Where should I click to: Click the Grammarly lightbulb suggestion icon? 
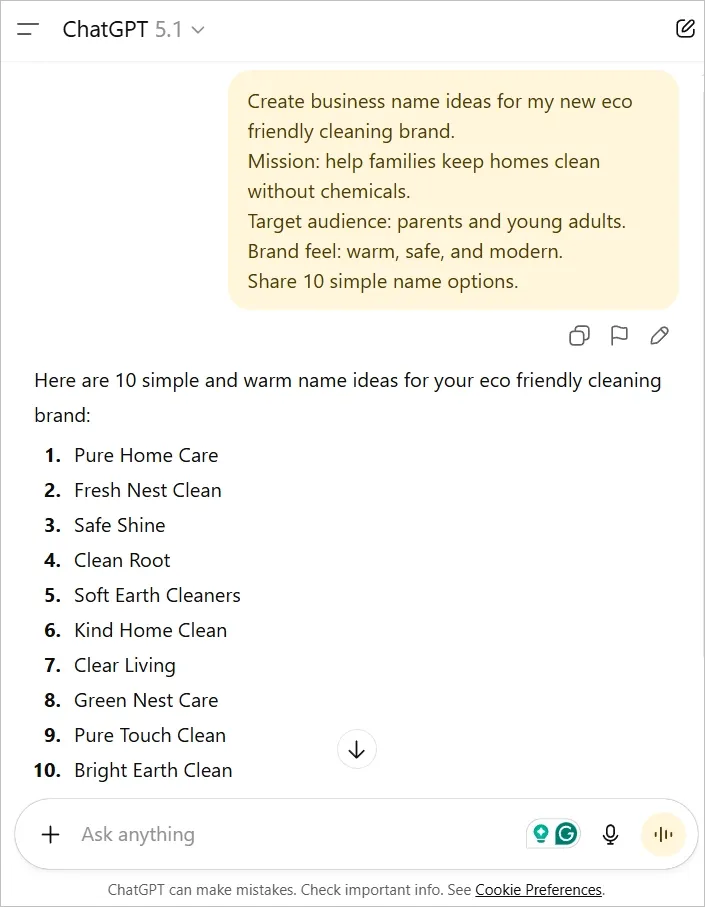[541, 834]
